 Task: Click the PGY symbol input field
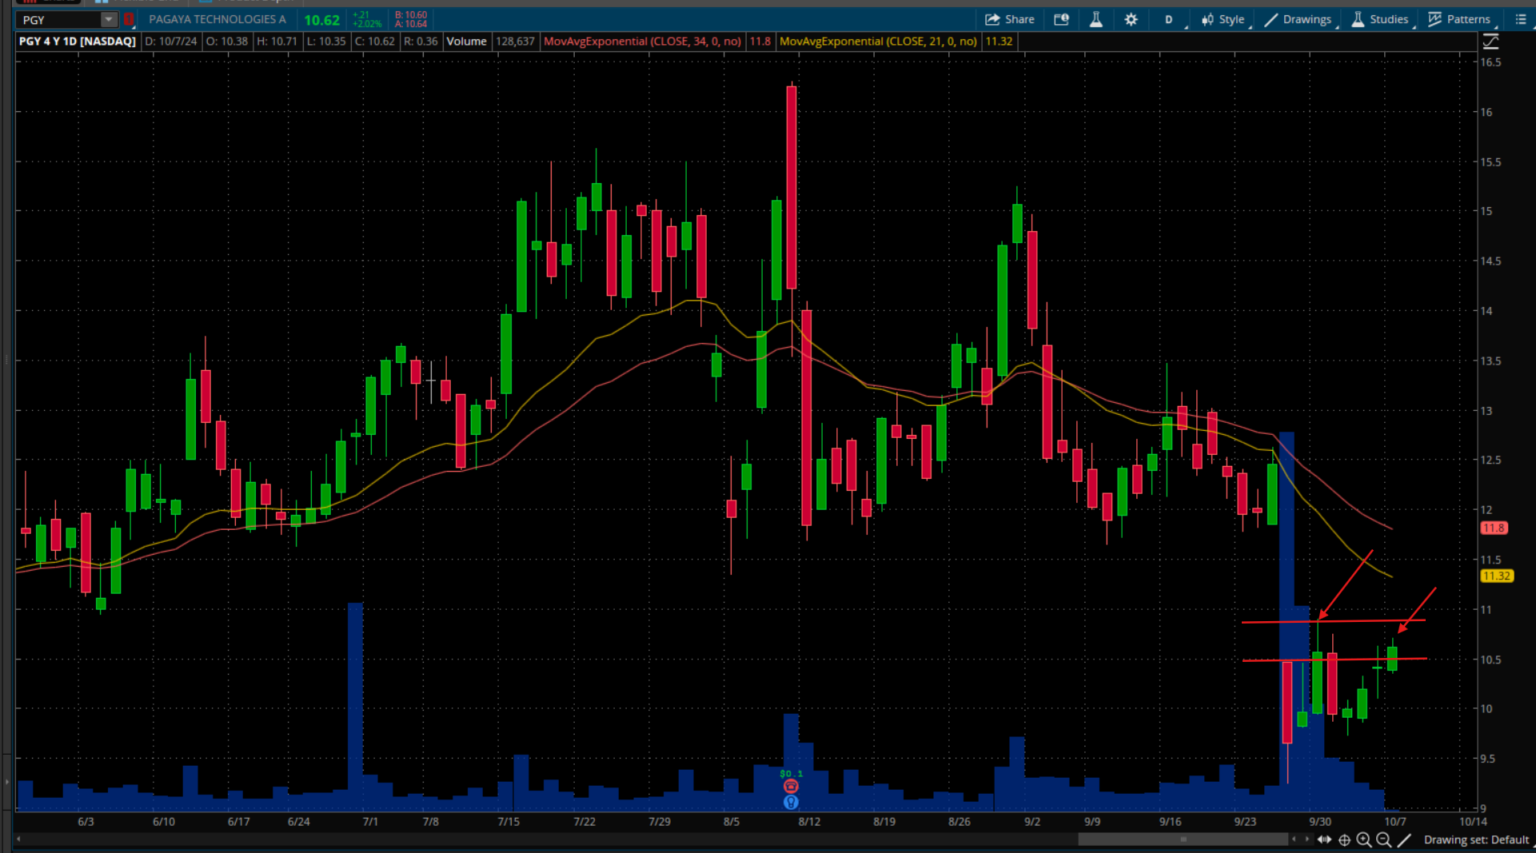coord(58,20)
